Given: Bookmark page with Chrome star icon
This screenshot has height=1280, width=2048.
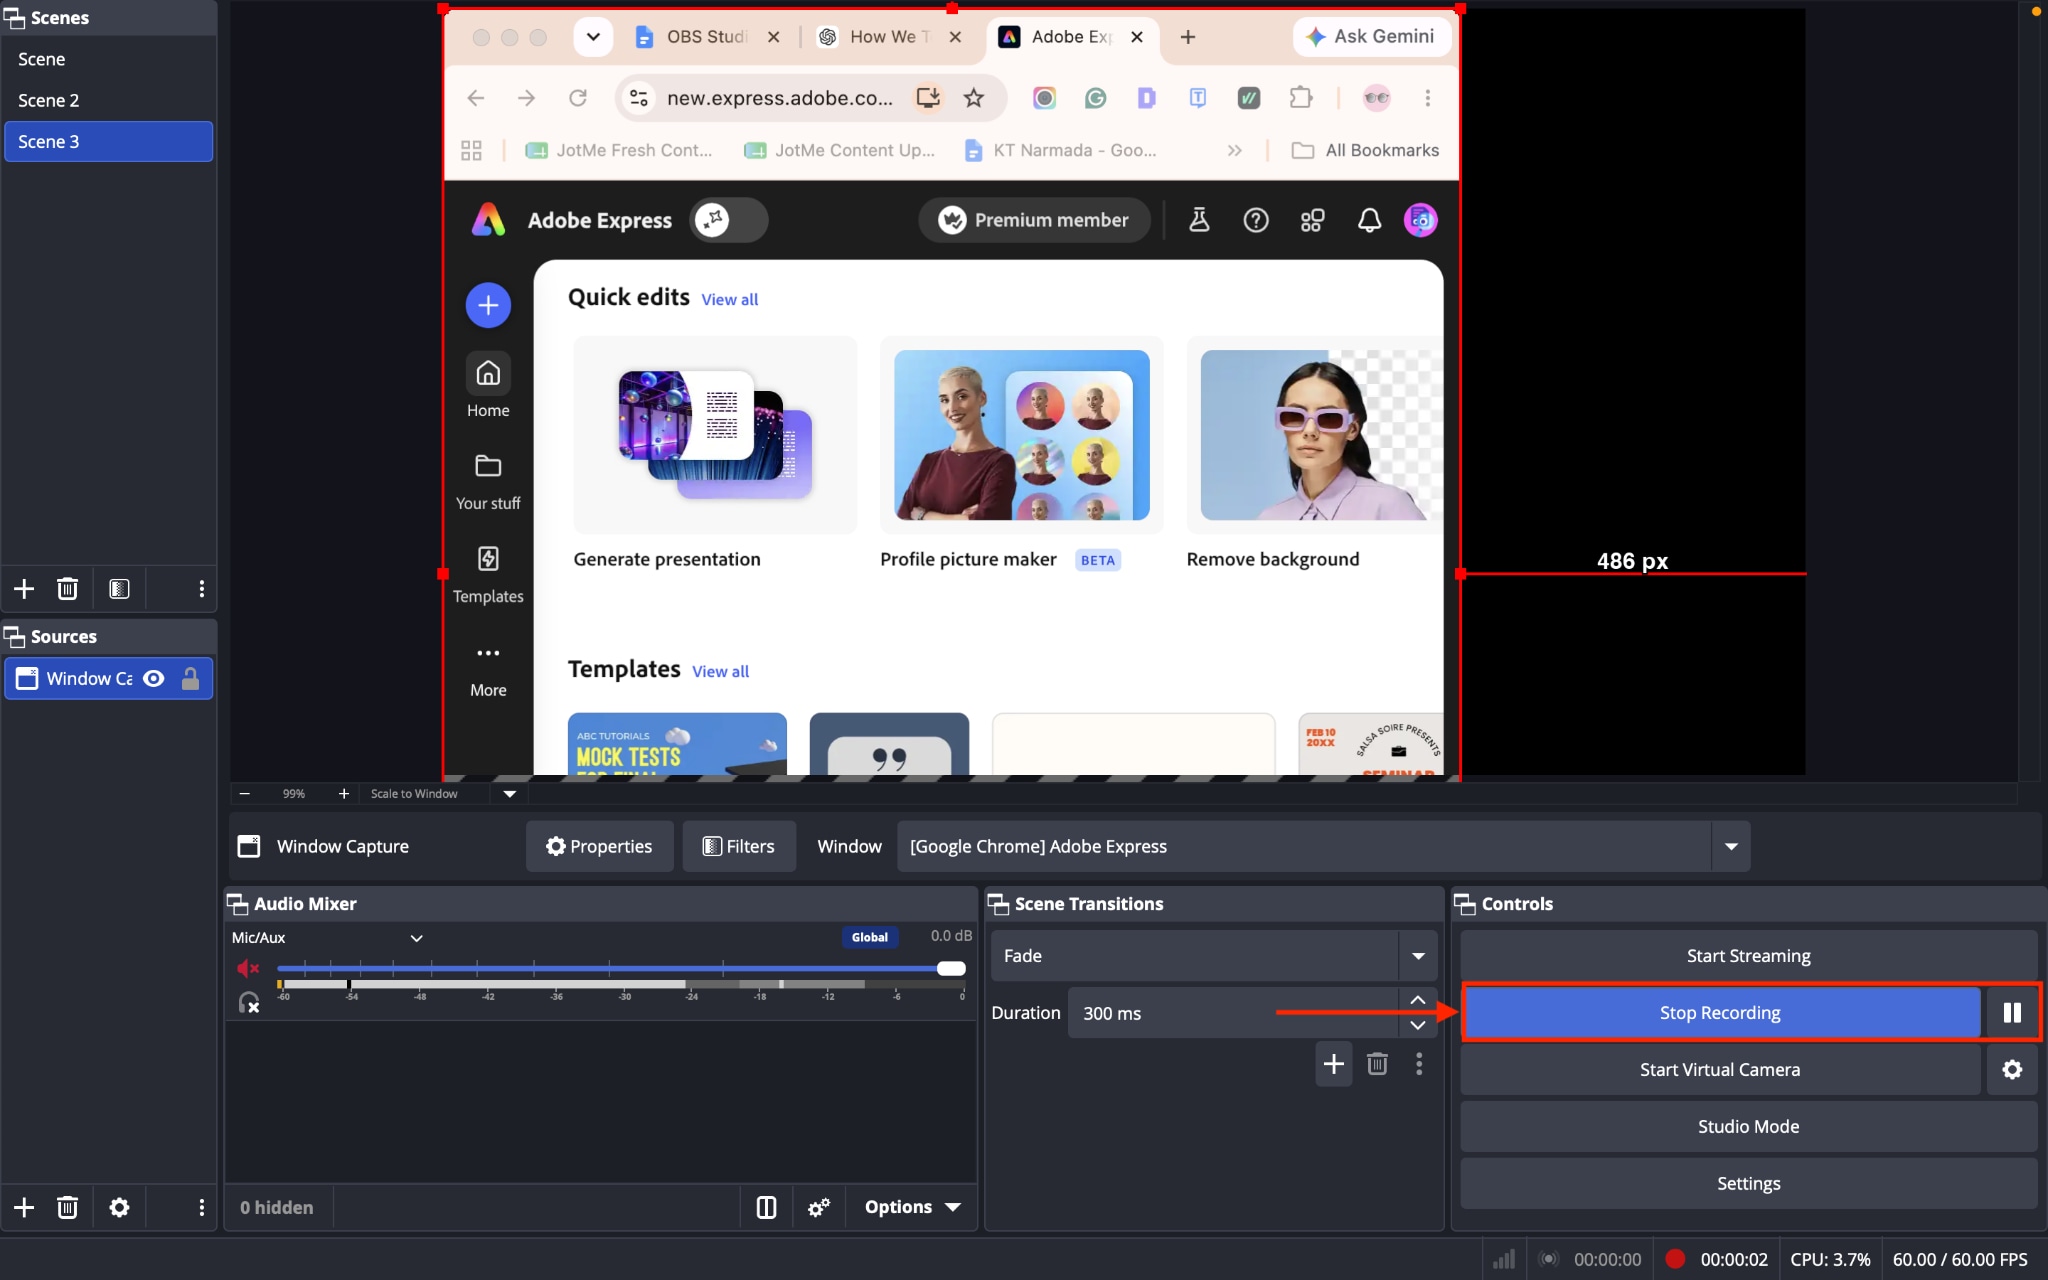Looking at the screenshot, I should tap(973, 98).
